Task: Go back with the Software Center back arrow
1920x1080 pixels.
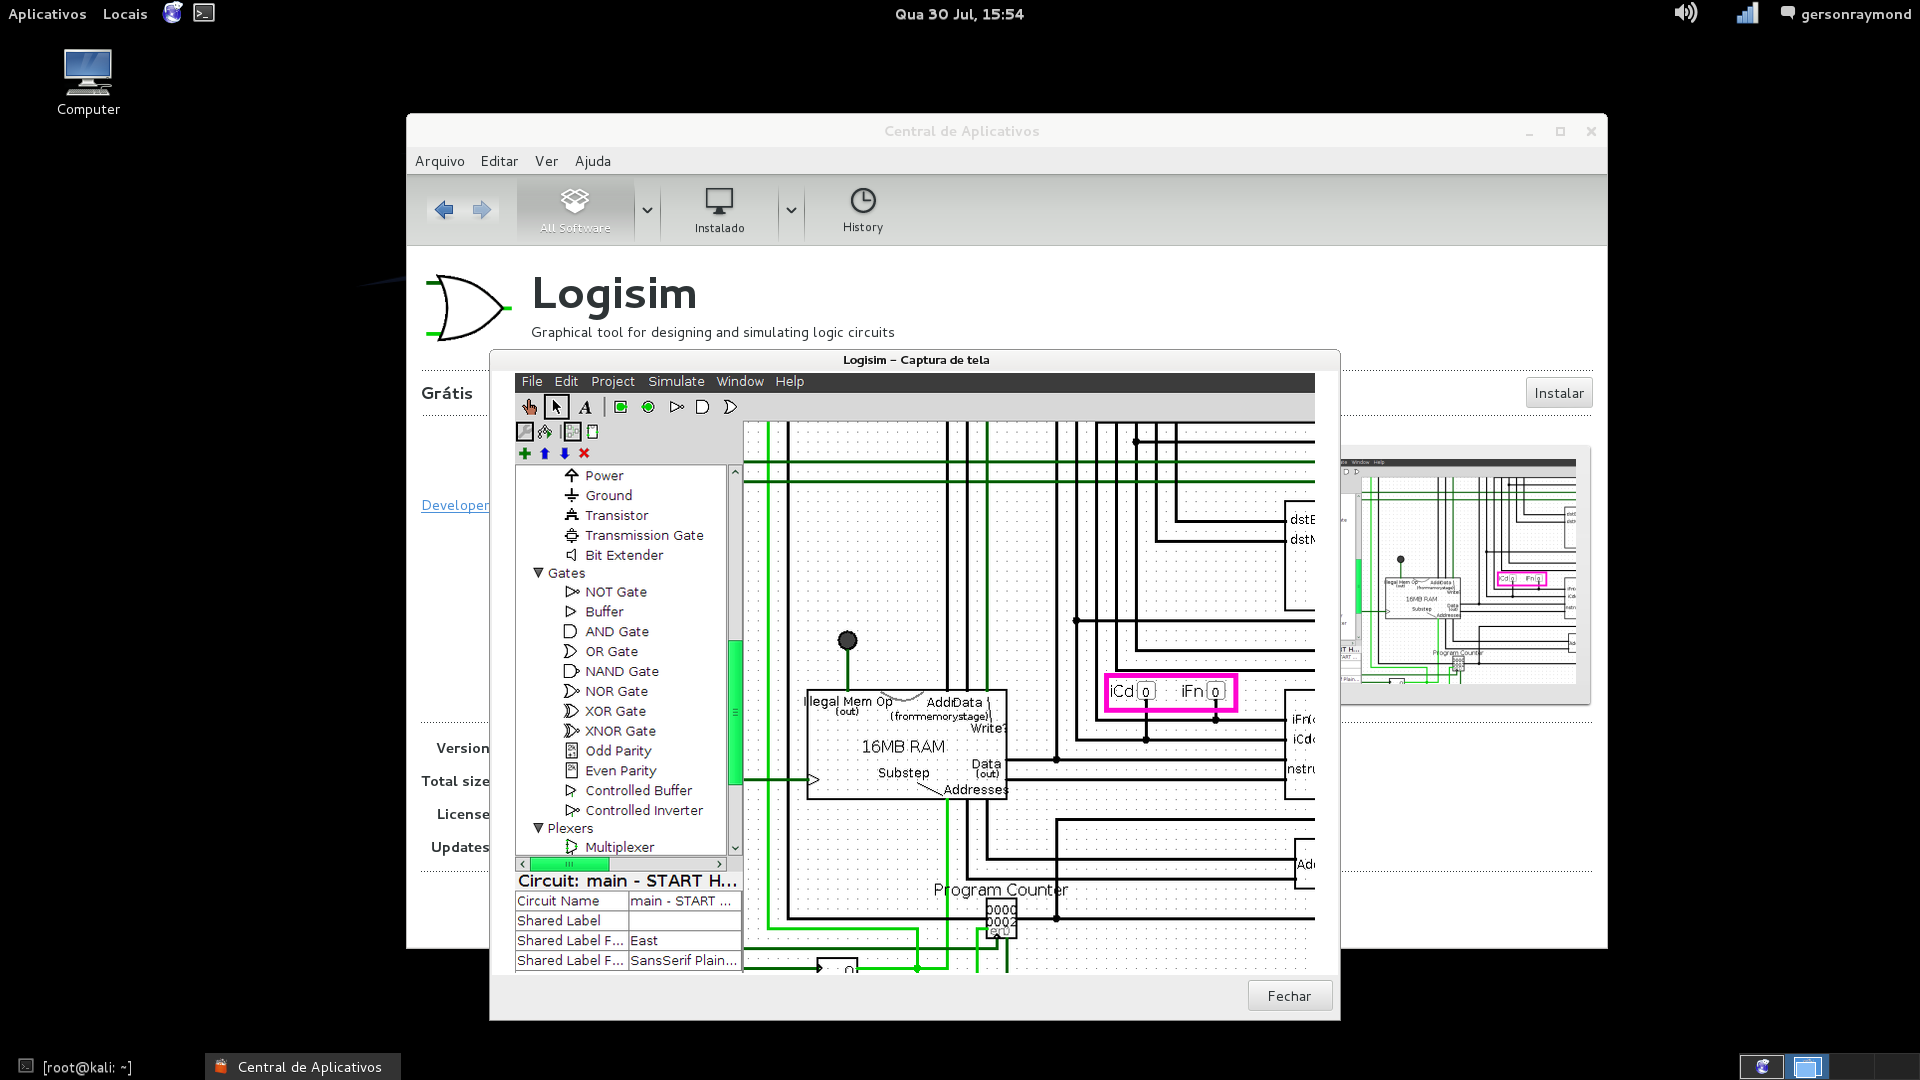Action: (444, 209)
